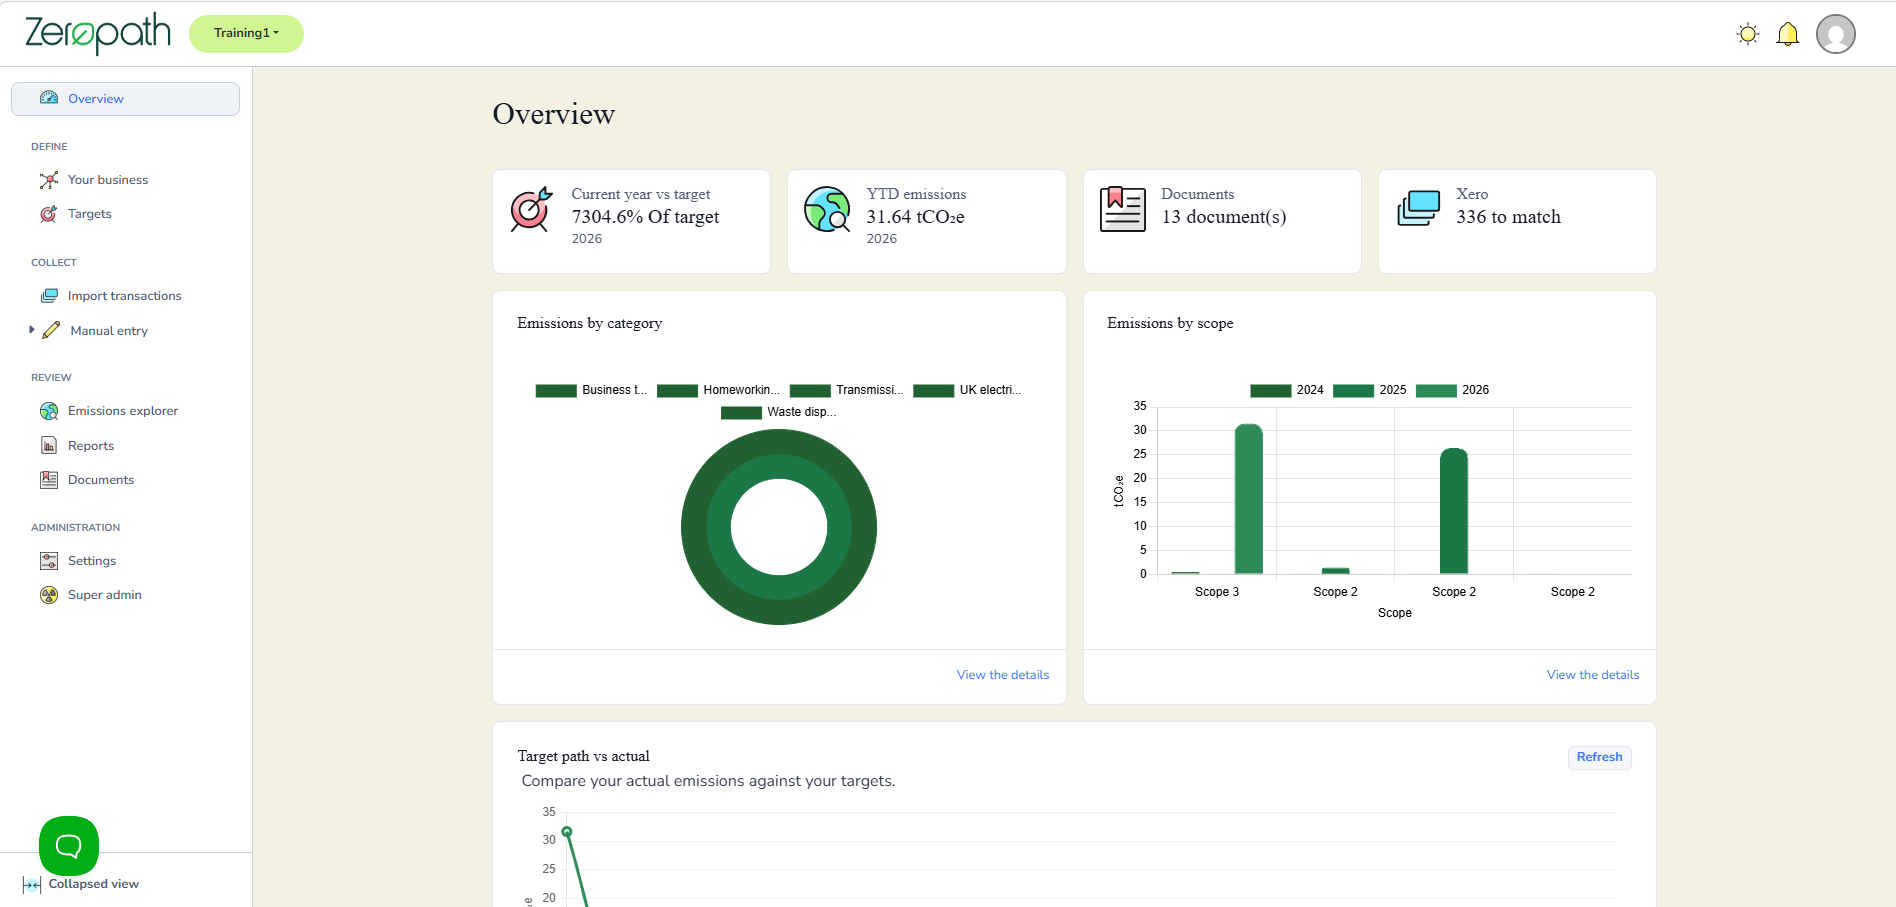
Task: Toggle the 2024 series in scope chart legend
Action: [1286, 390]
